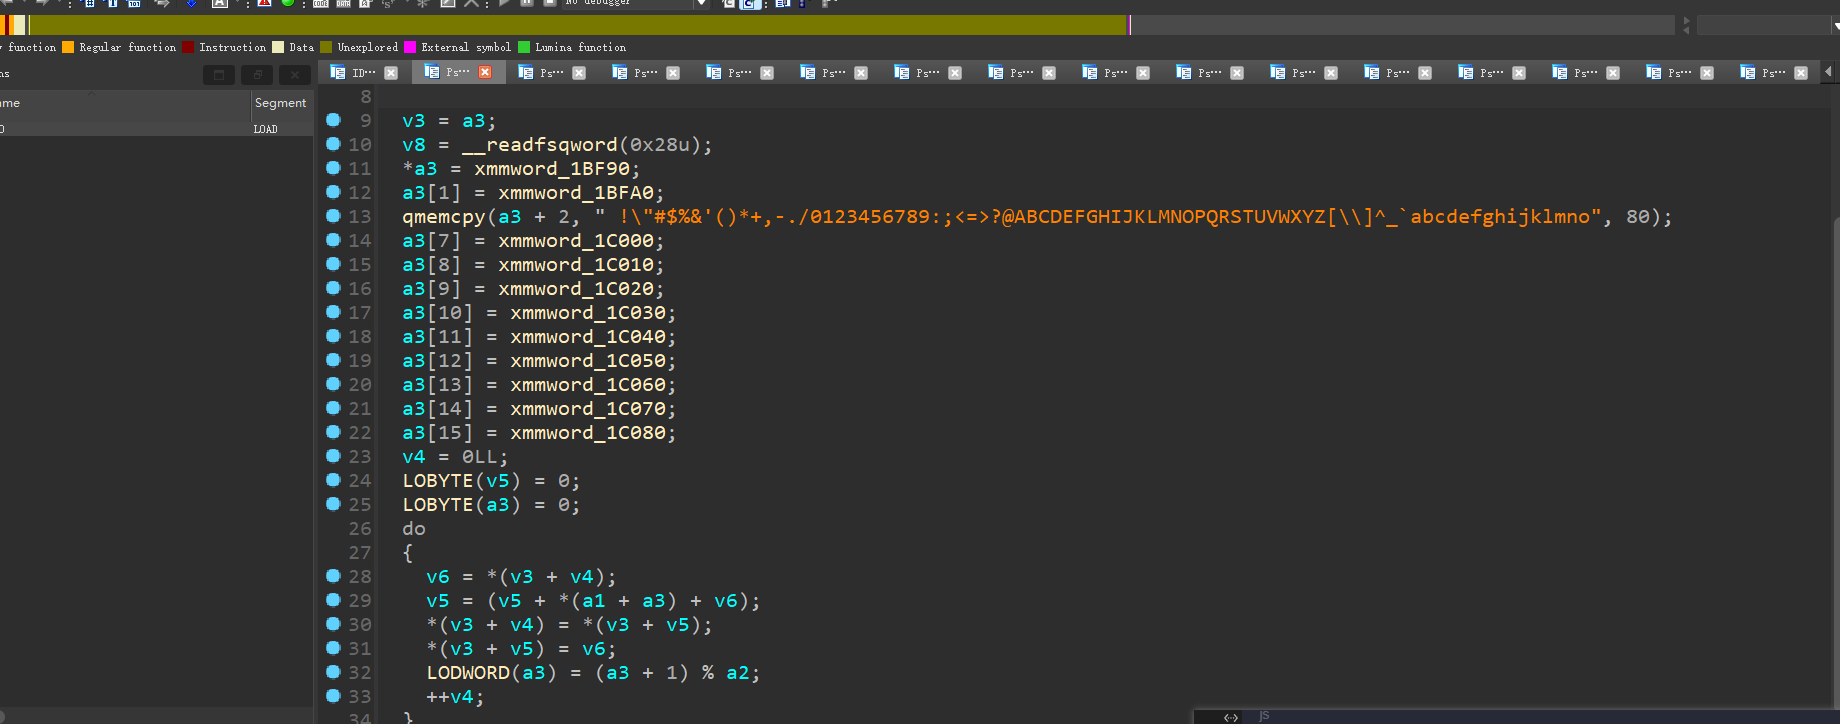Click __readfsqword call on line 10
The image size is (1840, 724).
pos(540,145)
